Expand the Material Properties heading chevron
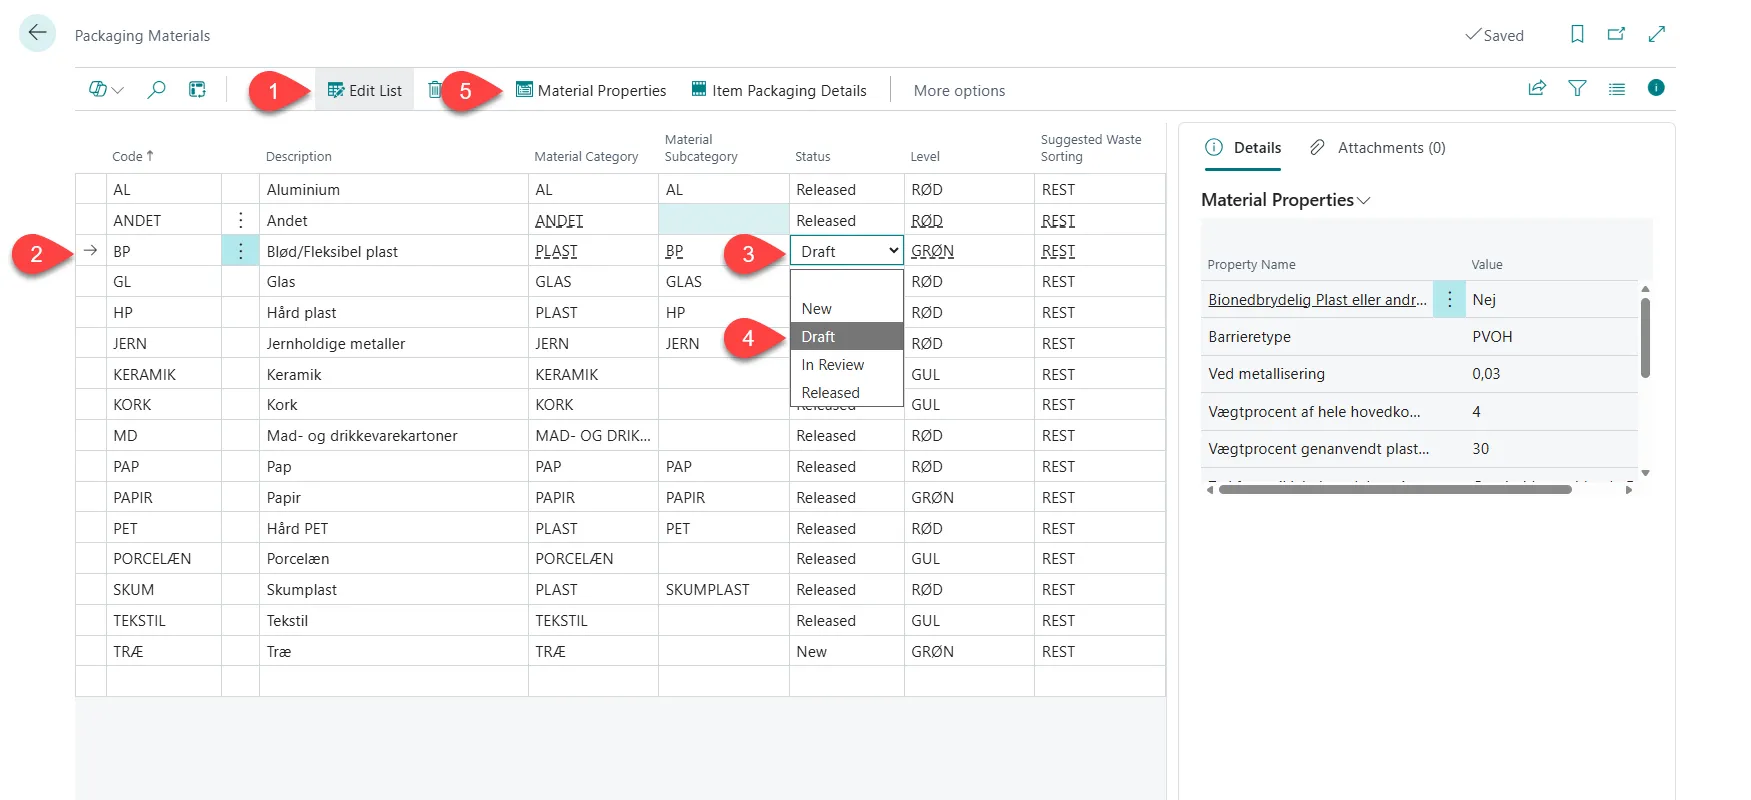 1364,201
